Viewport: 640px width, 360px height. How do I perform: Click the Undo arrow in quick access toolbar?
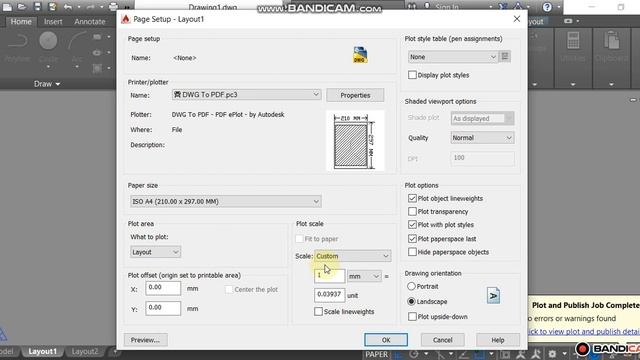pos(68,7)
